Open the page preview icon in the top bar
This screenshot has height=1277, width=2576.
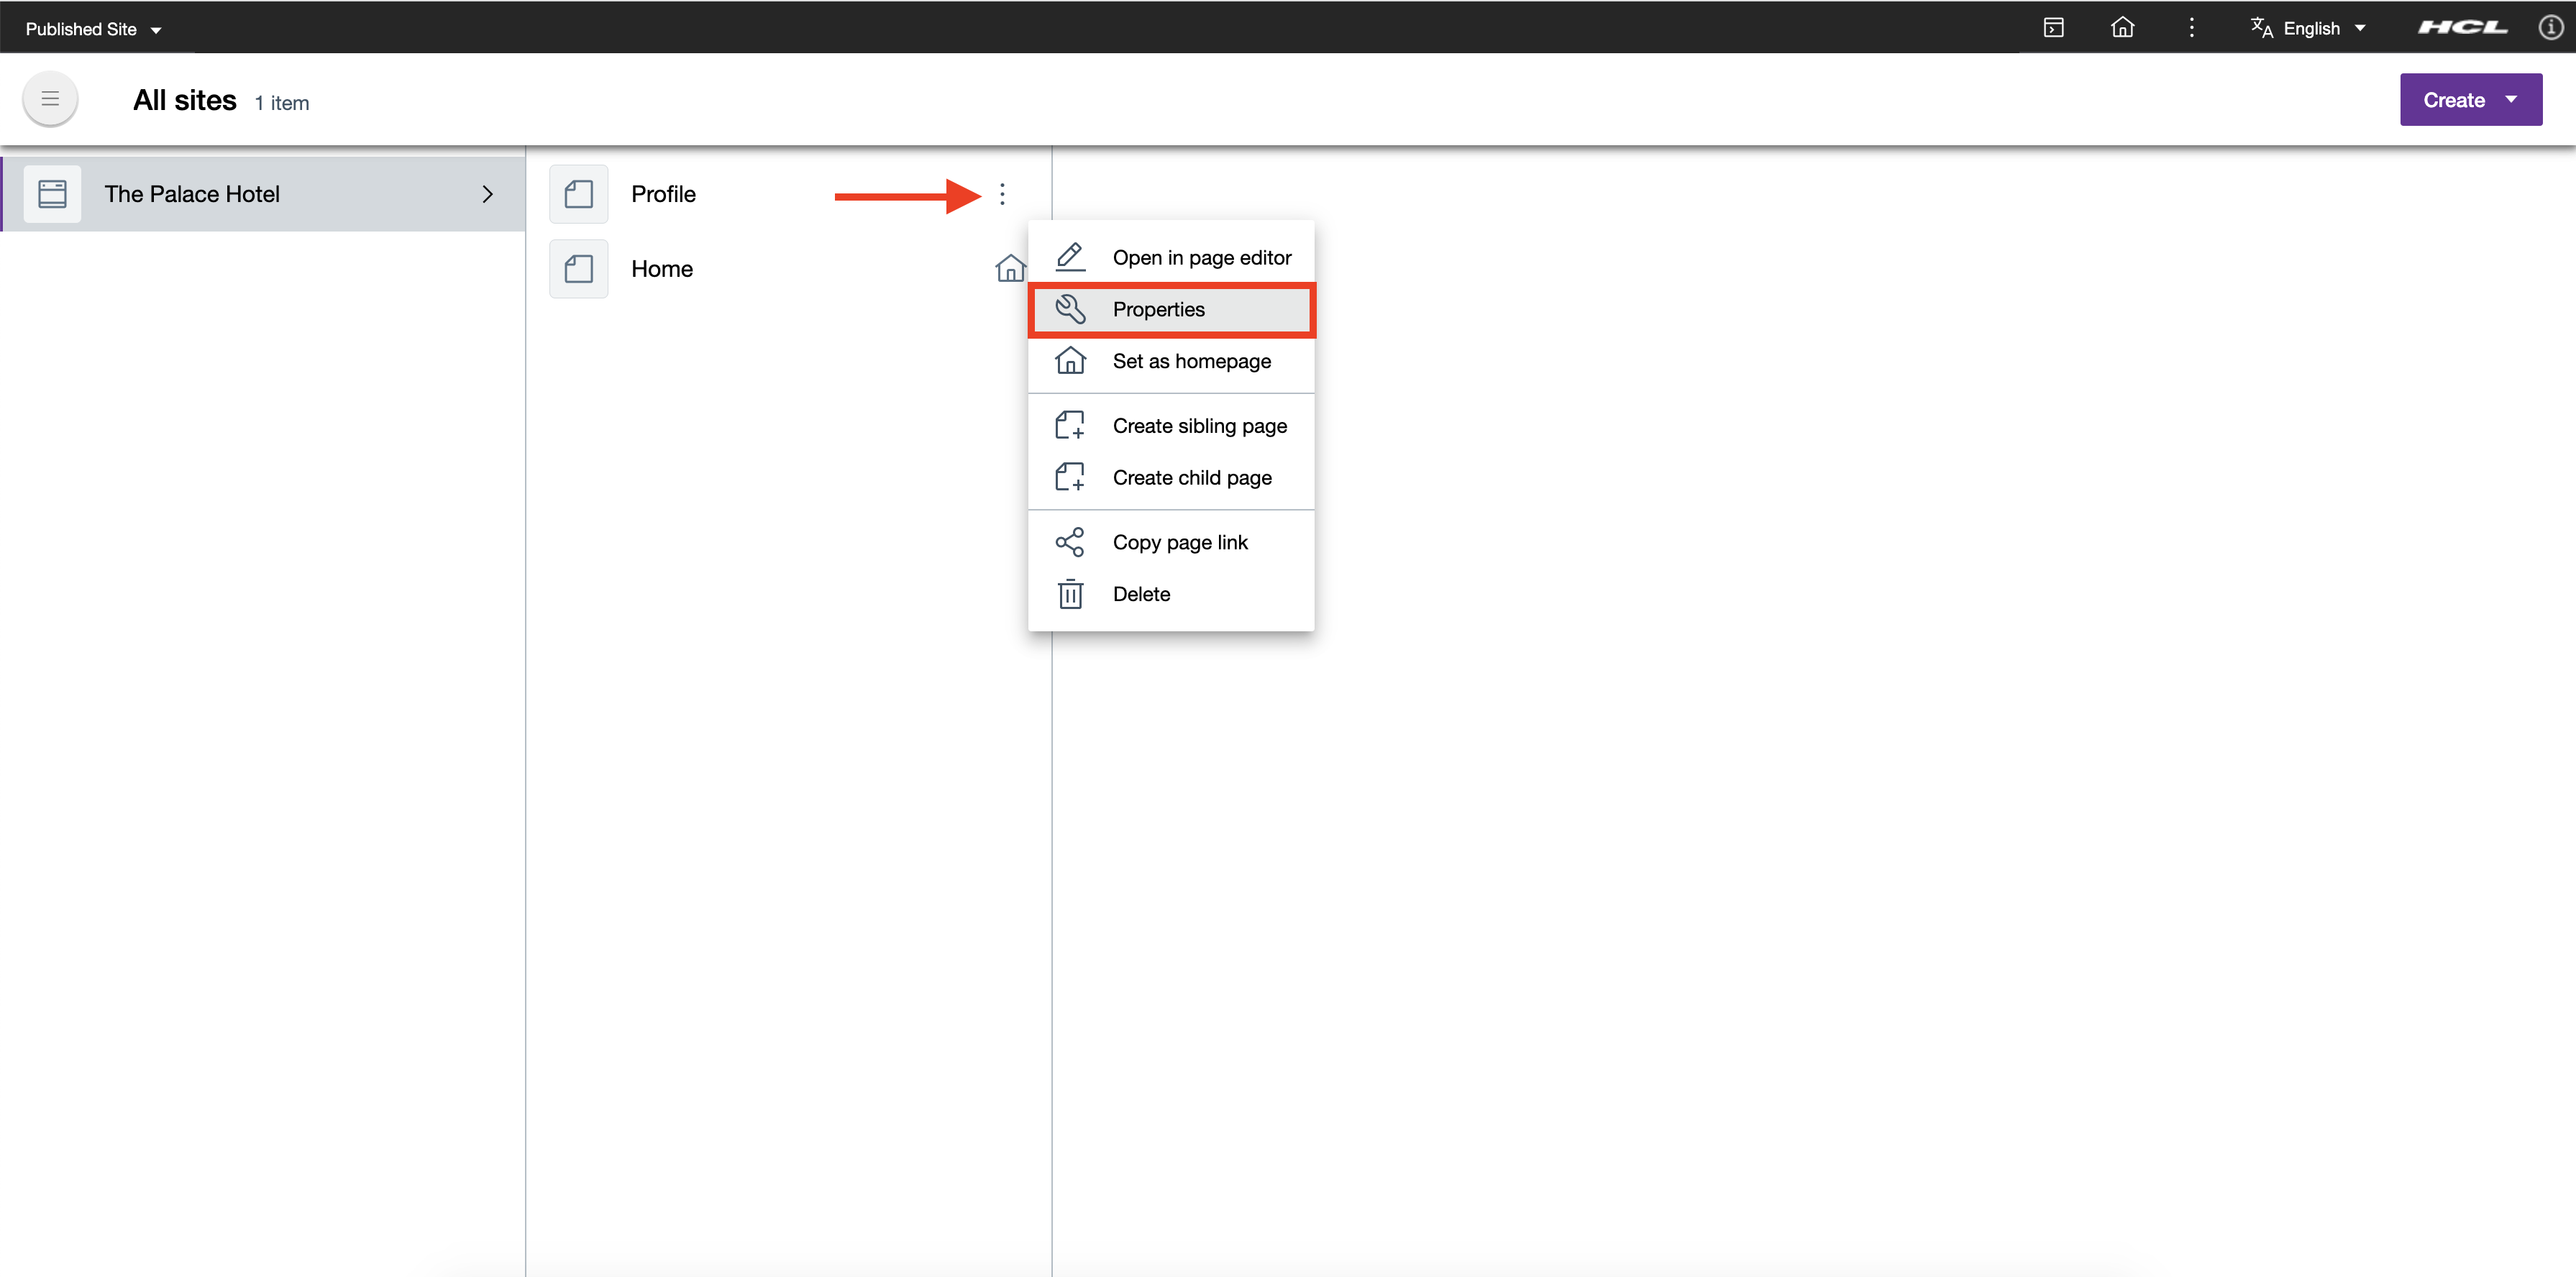[2054, 27]
